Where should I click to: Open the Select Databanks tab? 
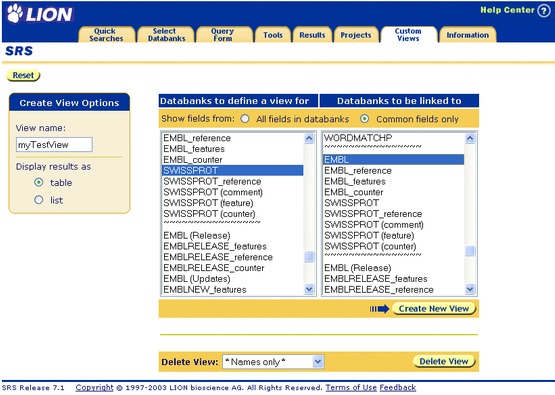(x=166, y=35)
